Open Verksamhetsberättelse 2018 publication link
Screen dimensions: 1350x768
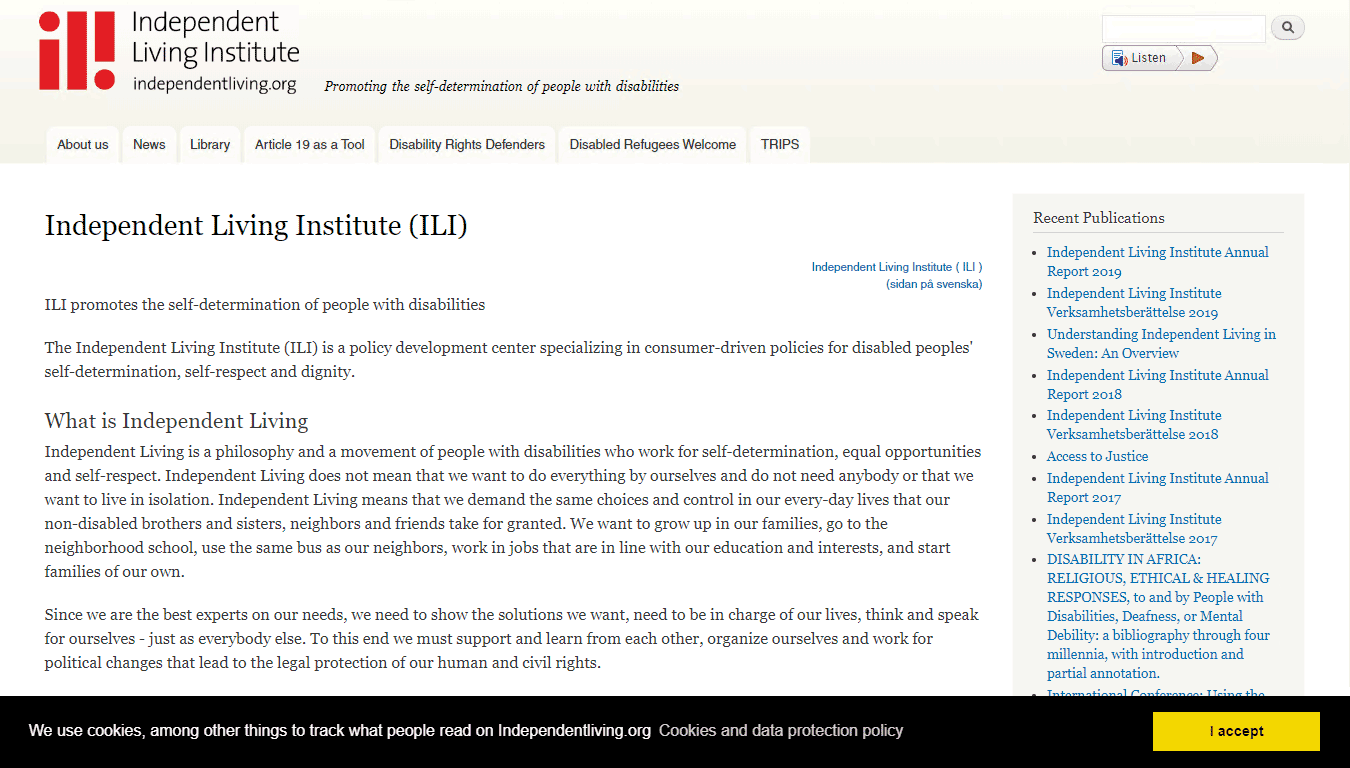[x=1133, y=425]
